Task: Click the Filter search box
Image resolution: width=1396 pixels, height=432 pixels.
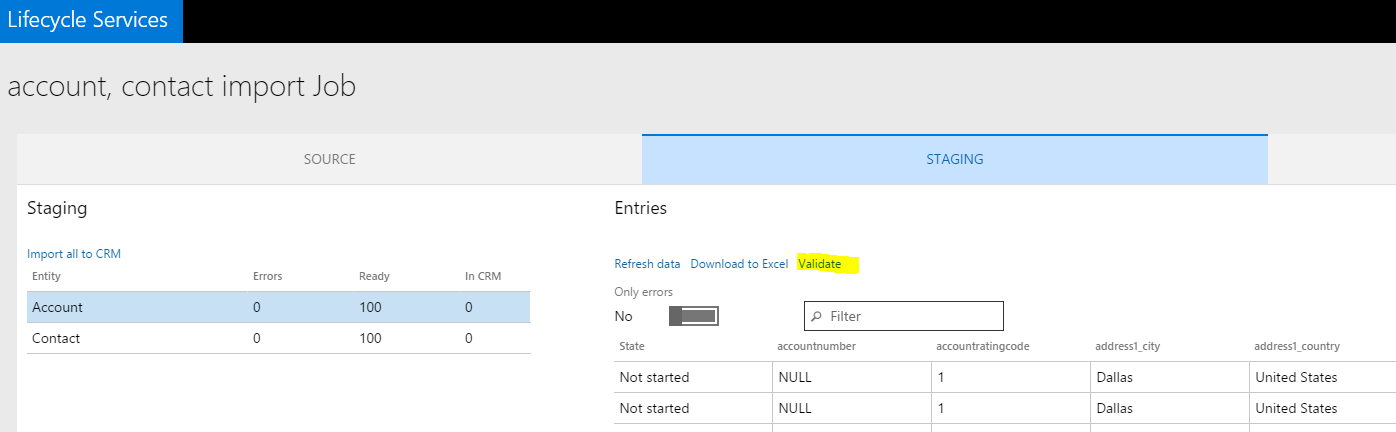Action: [912, 316]
